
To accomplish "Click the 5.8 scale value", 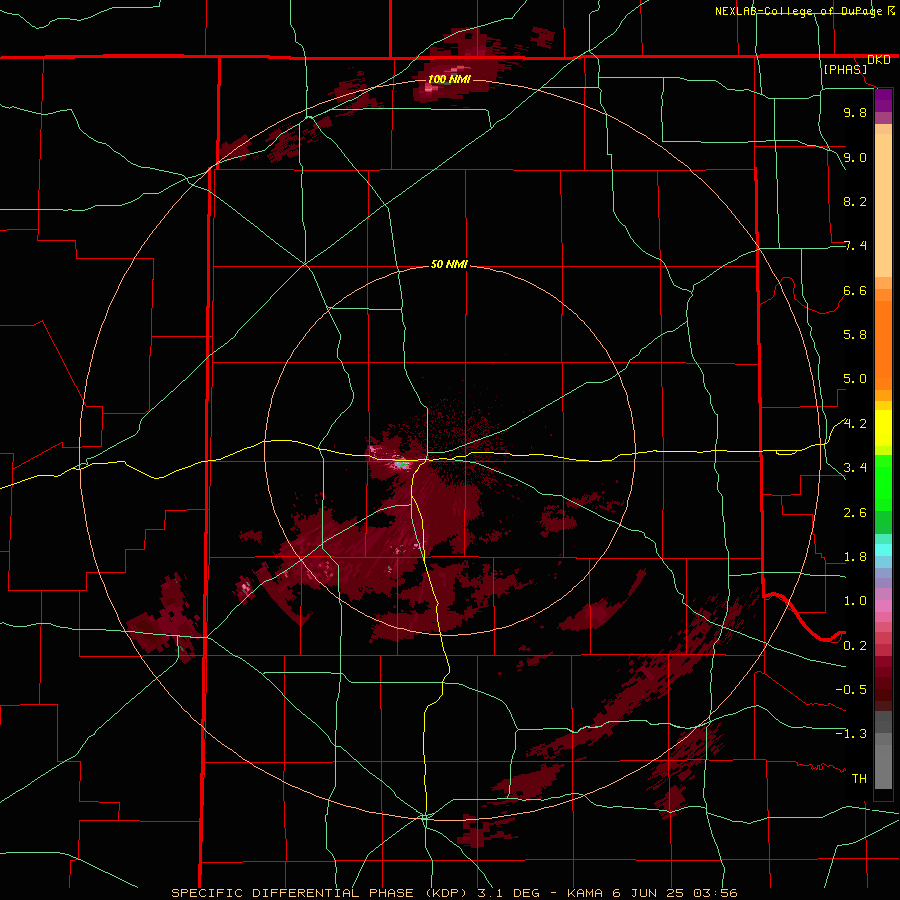I will [x=855, y=335].
